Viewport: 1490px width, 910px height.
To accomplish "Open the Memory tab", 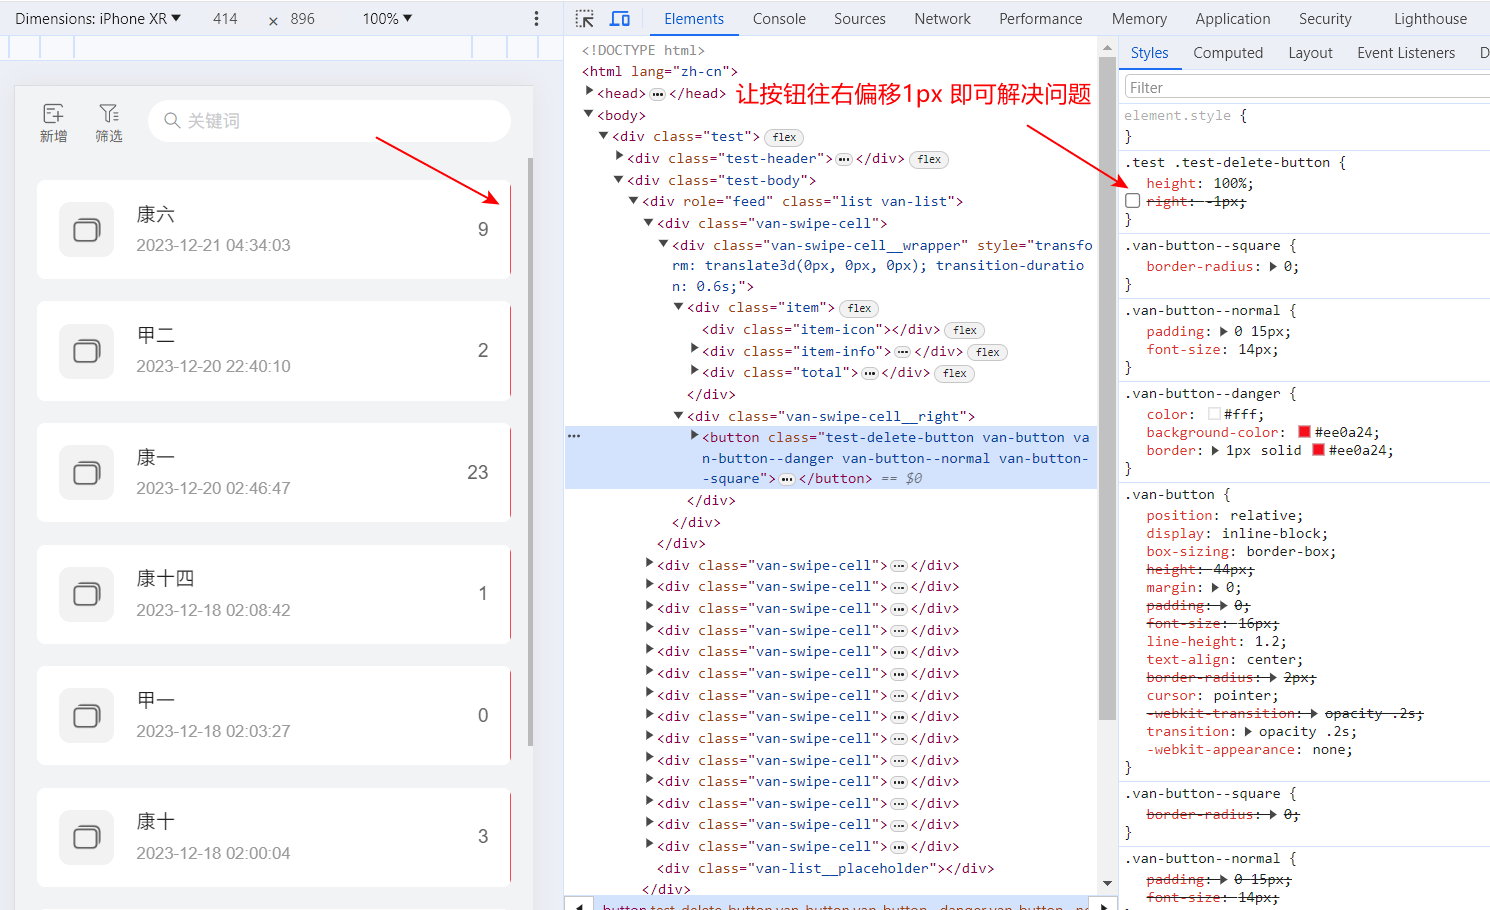I will click(1139, 19).
